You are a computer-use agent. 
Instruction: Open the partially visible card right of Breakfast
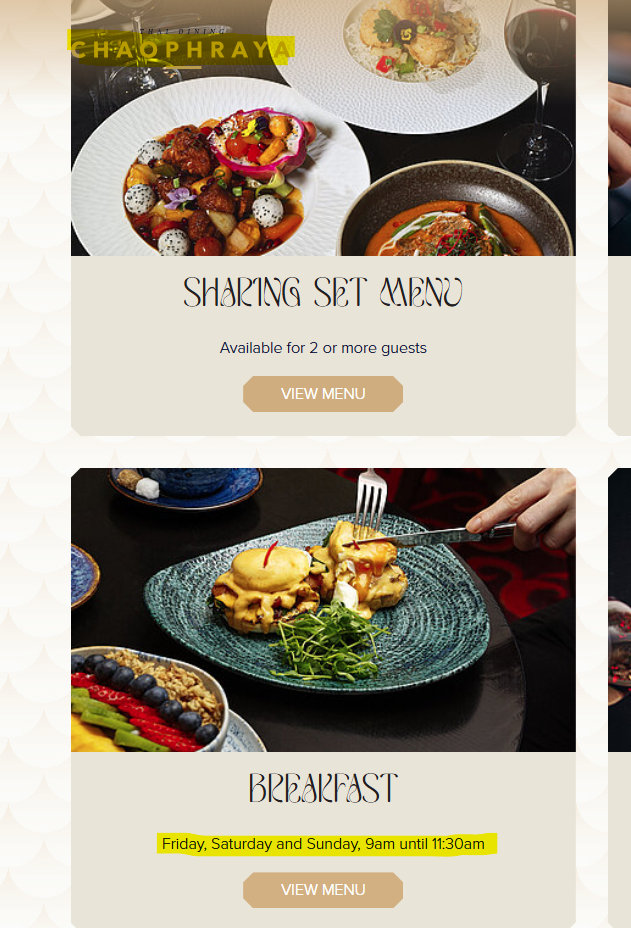tap(619, 698)
